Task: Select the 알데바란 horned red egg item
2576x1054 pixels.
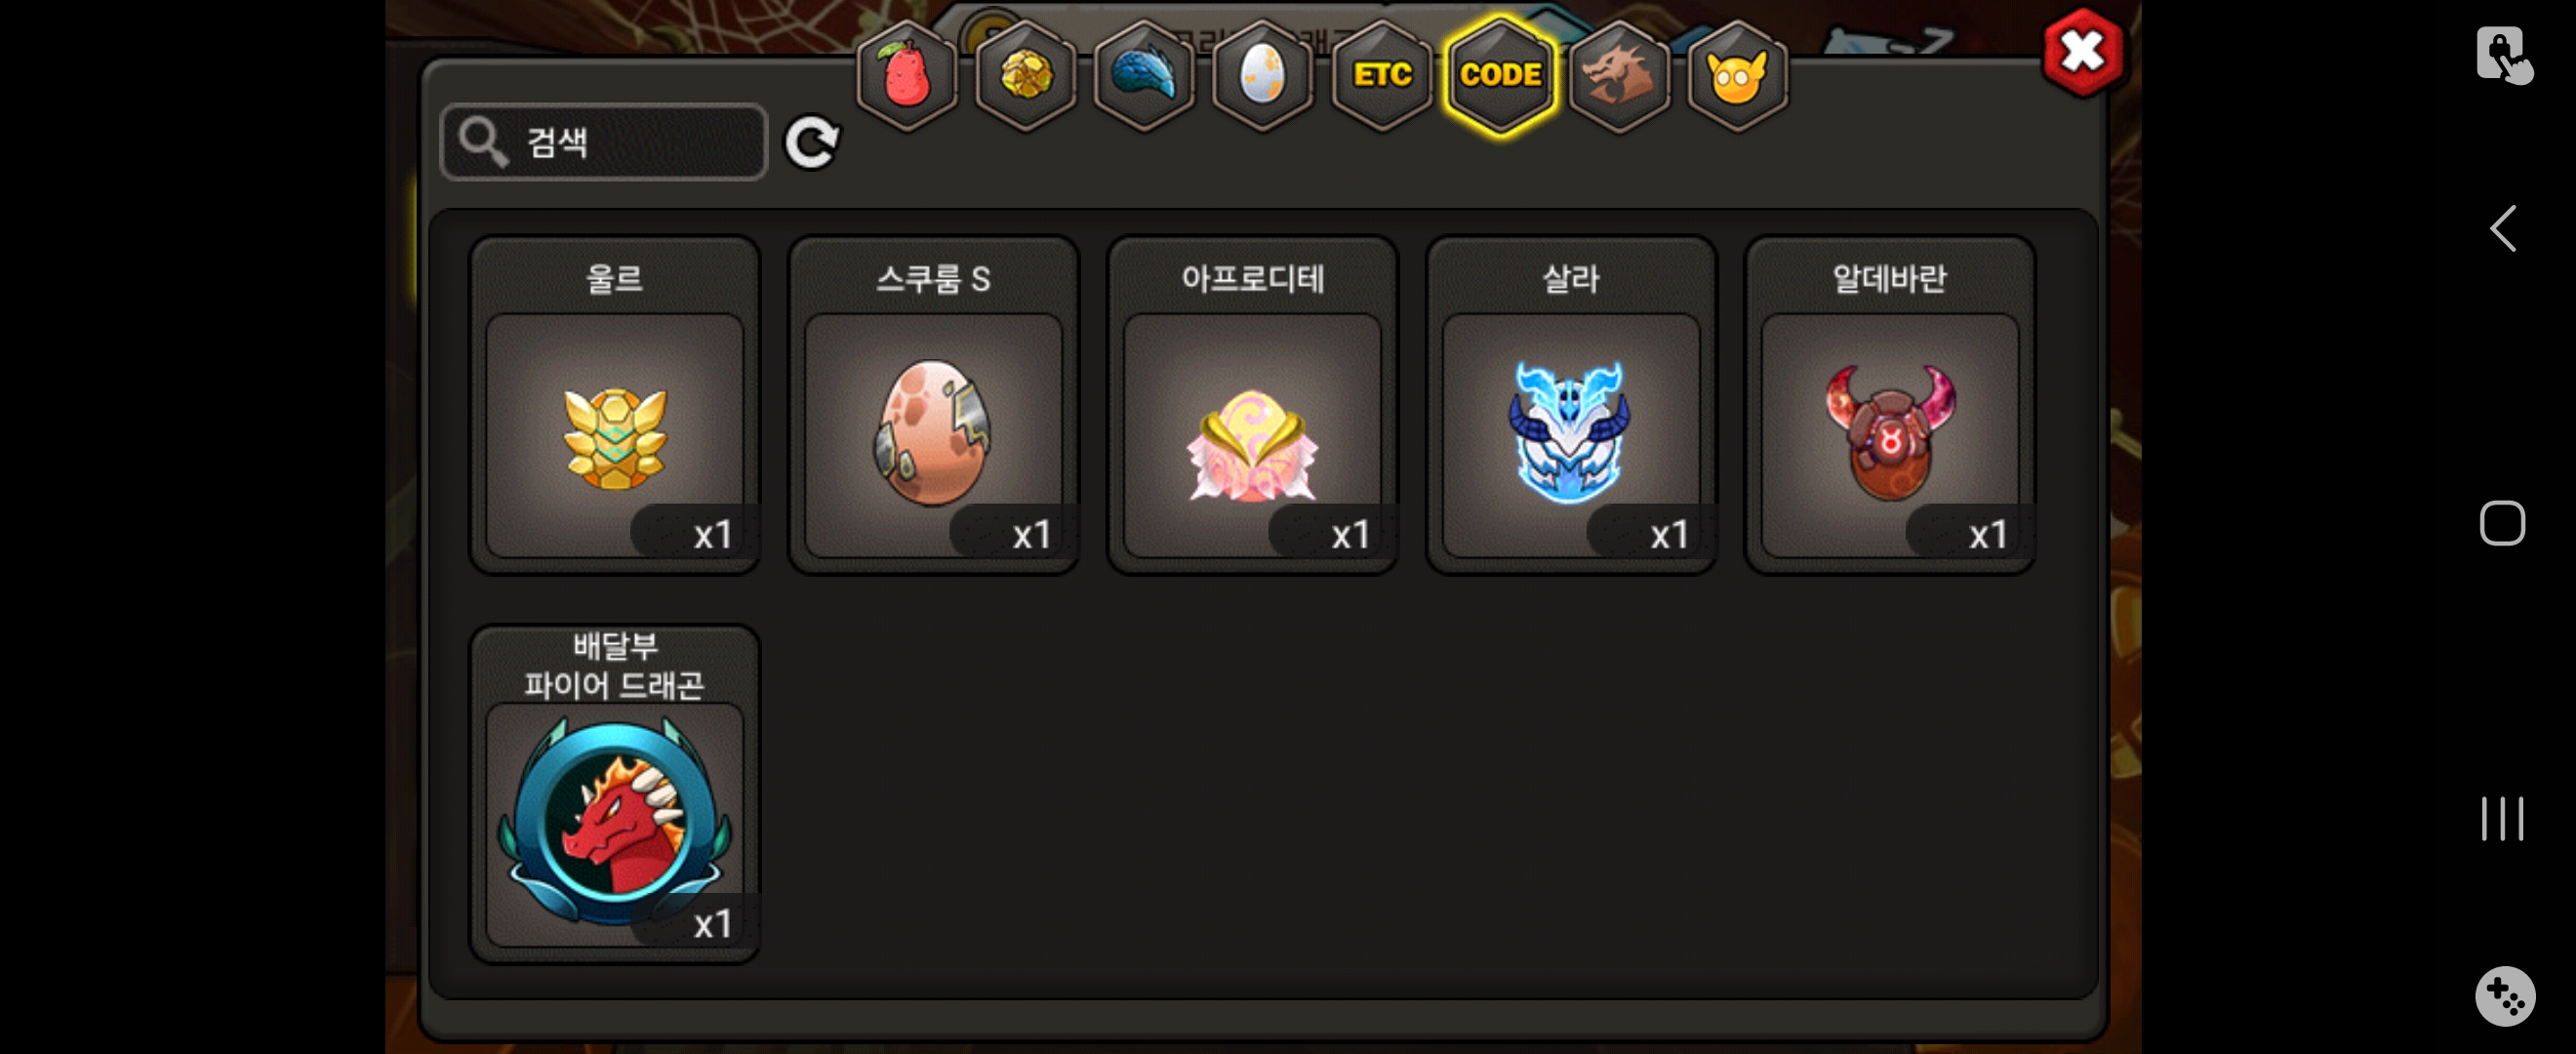Action: point(1890,405)
